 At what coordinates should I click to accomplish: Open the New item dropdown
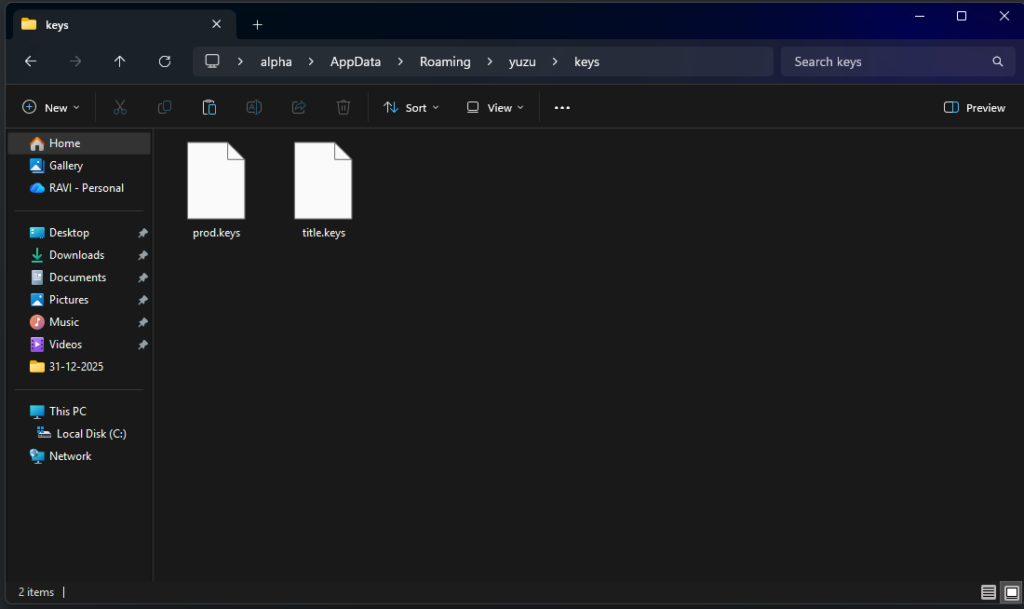pyautogui.click(x=51, y=107)
